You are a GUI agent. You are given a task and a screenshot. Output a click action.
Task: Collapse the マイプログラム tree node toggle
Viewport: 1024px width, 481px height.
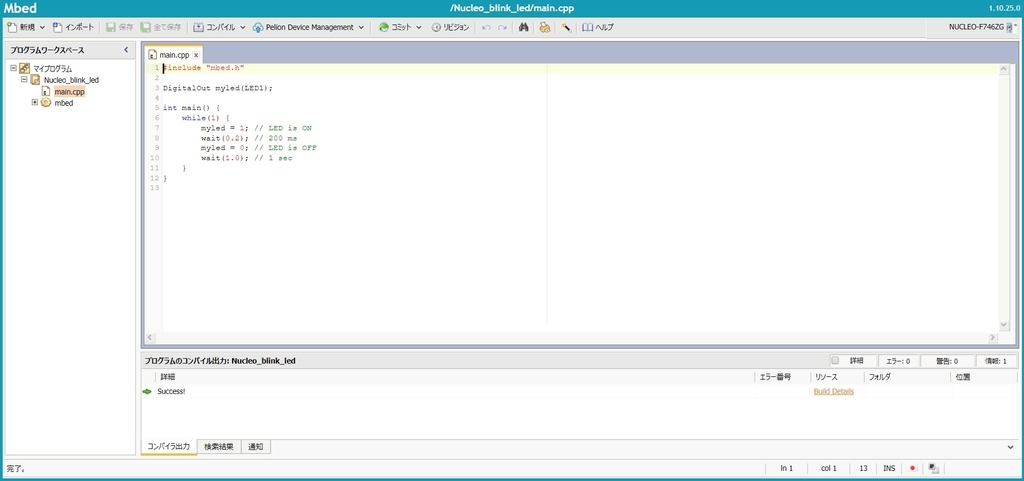[13, 68]
